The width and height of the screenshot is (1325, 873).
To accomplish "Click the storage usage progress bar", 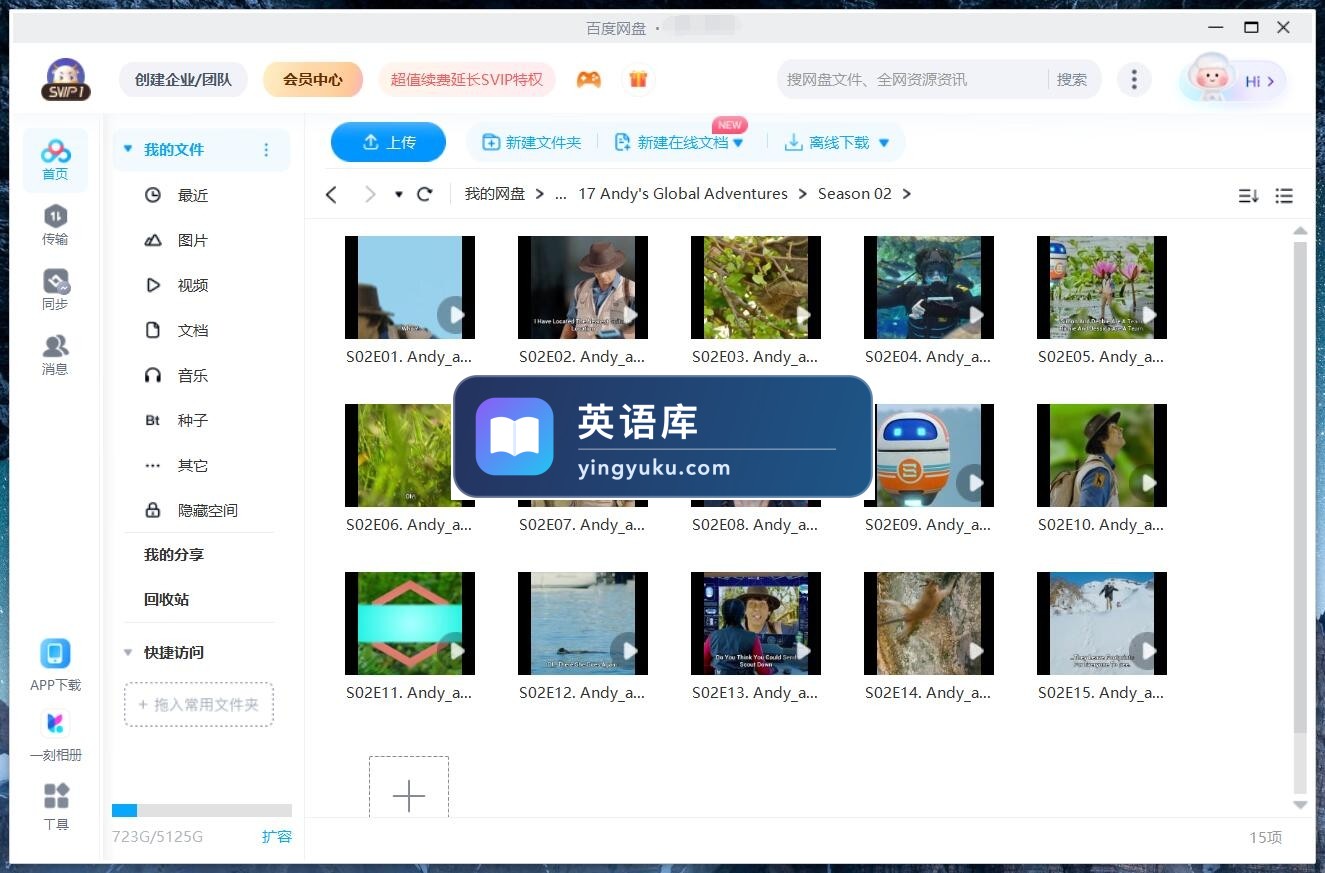I will coord(202,810).
